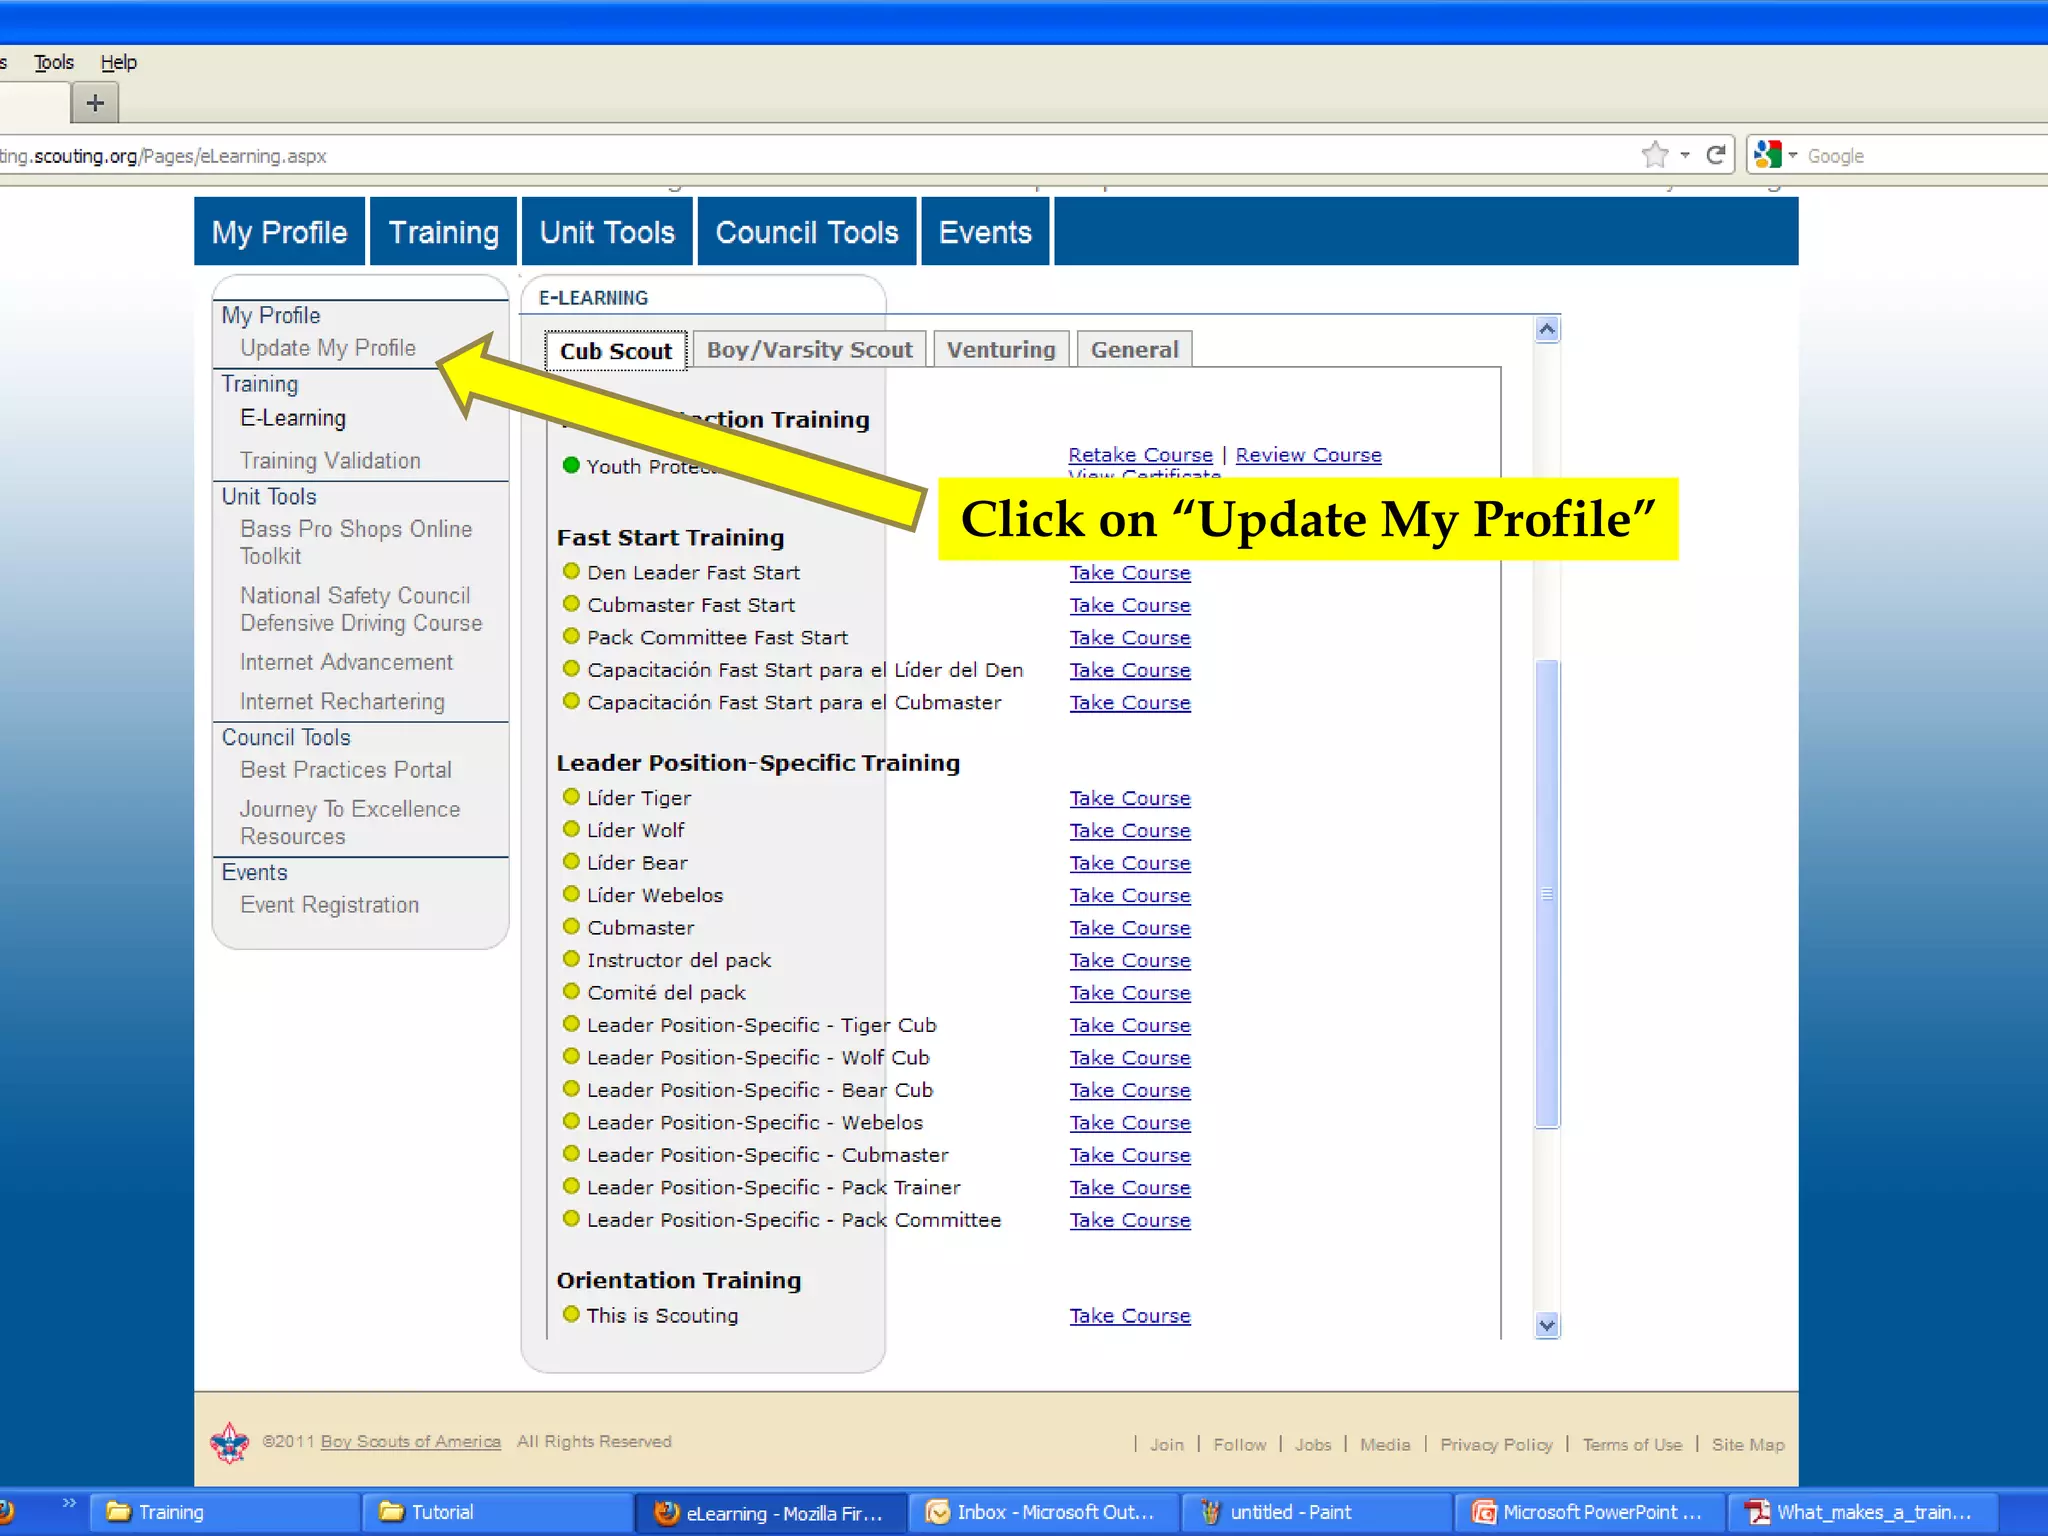
Task: Take the Cubmaster Fast Start course
Action: coord(1130,605)
